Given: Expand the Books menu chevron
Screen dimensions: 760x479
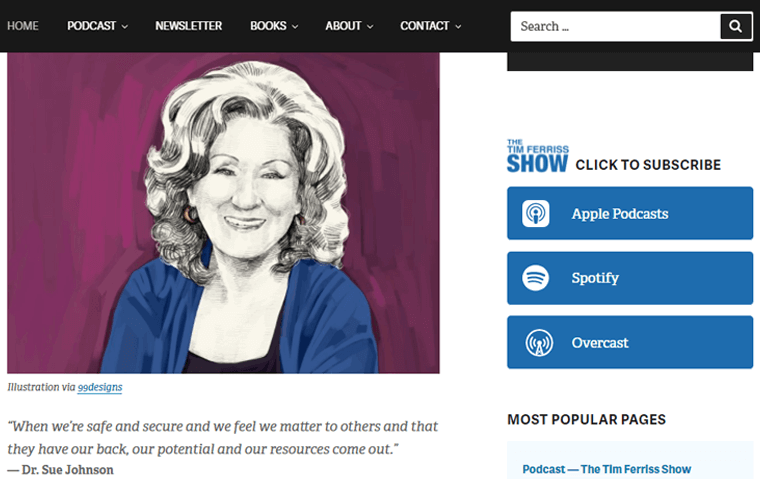Looking at the screenshot, I should point(295,27).
